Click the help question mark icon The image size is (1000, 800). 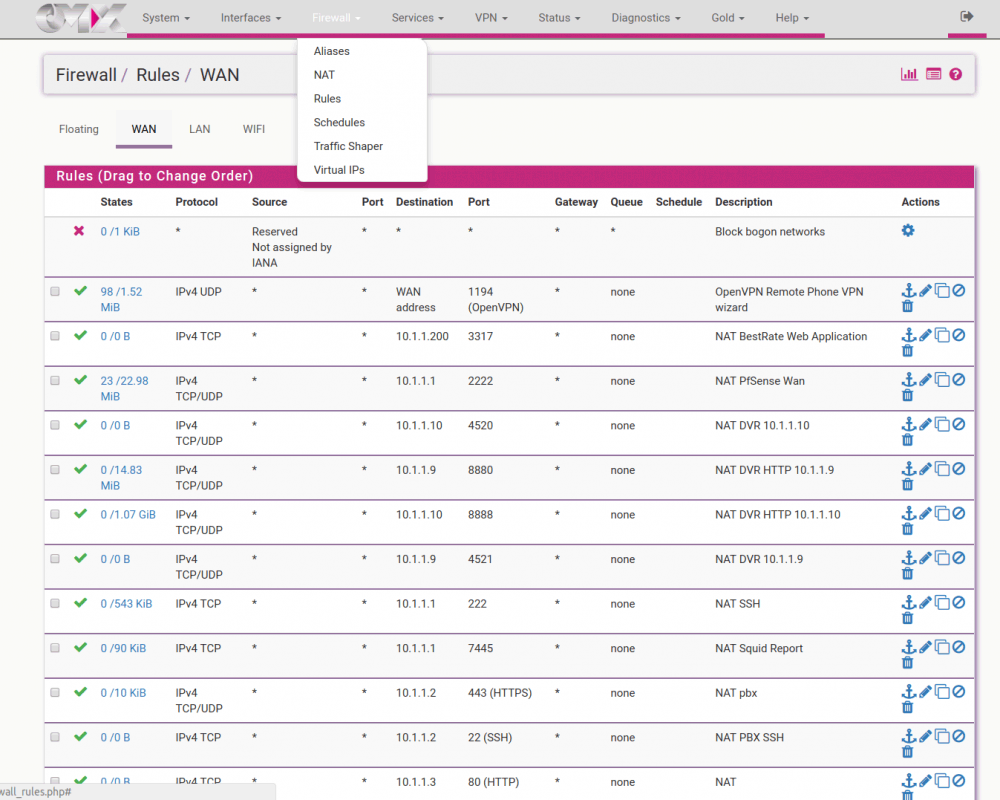(x=956, y=74)
